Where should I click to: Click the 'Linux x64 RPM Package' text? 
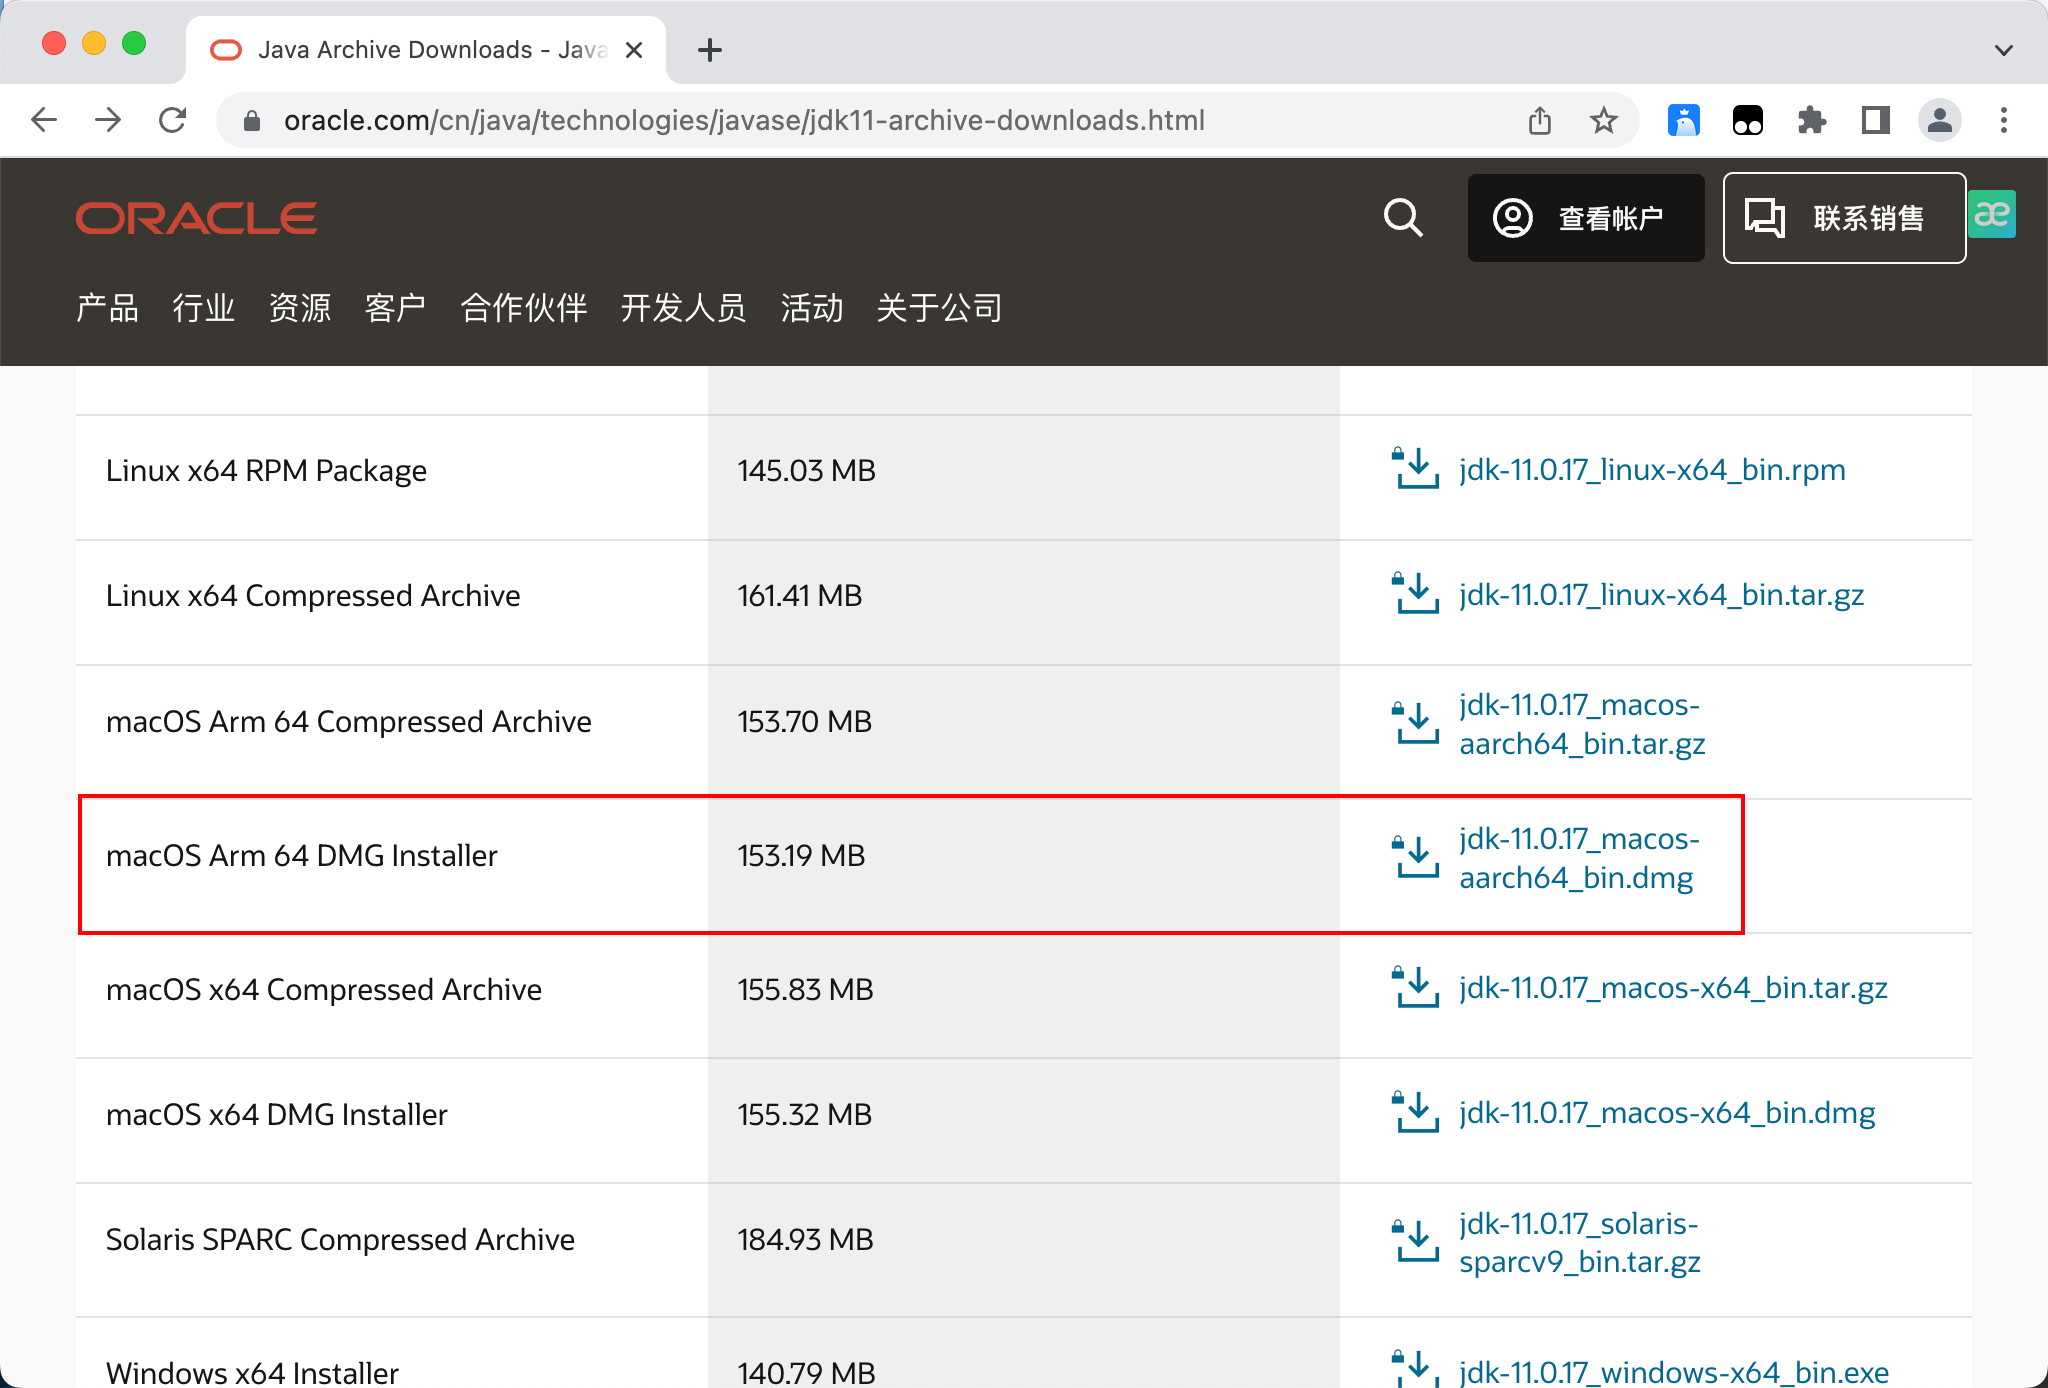point(266,471)
